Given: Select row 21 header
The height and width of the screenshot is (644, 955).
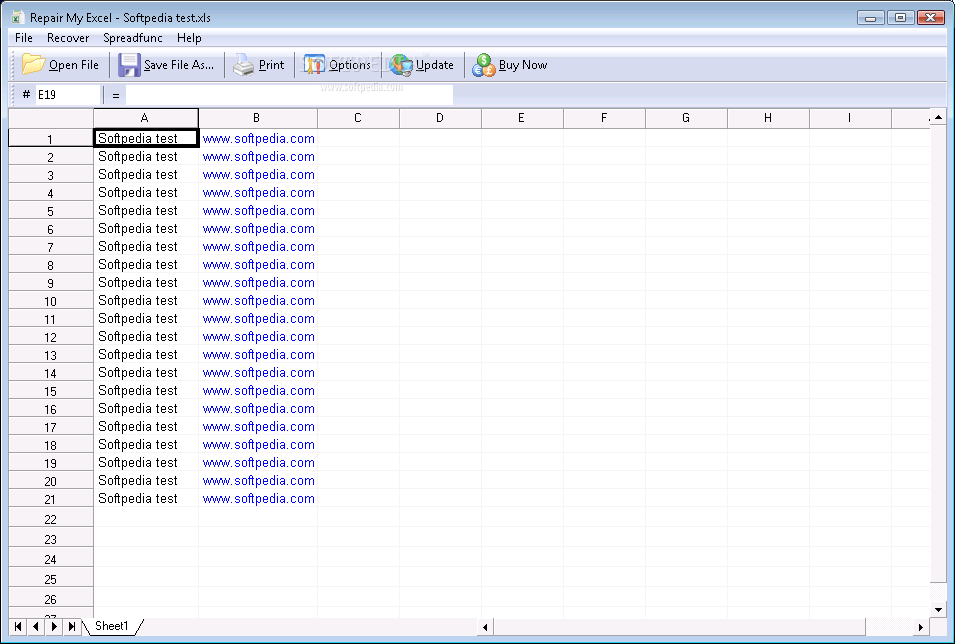Looking at the screenshot, I should click(x=51, y=499).
